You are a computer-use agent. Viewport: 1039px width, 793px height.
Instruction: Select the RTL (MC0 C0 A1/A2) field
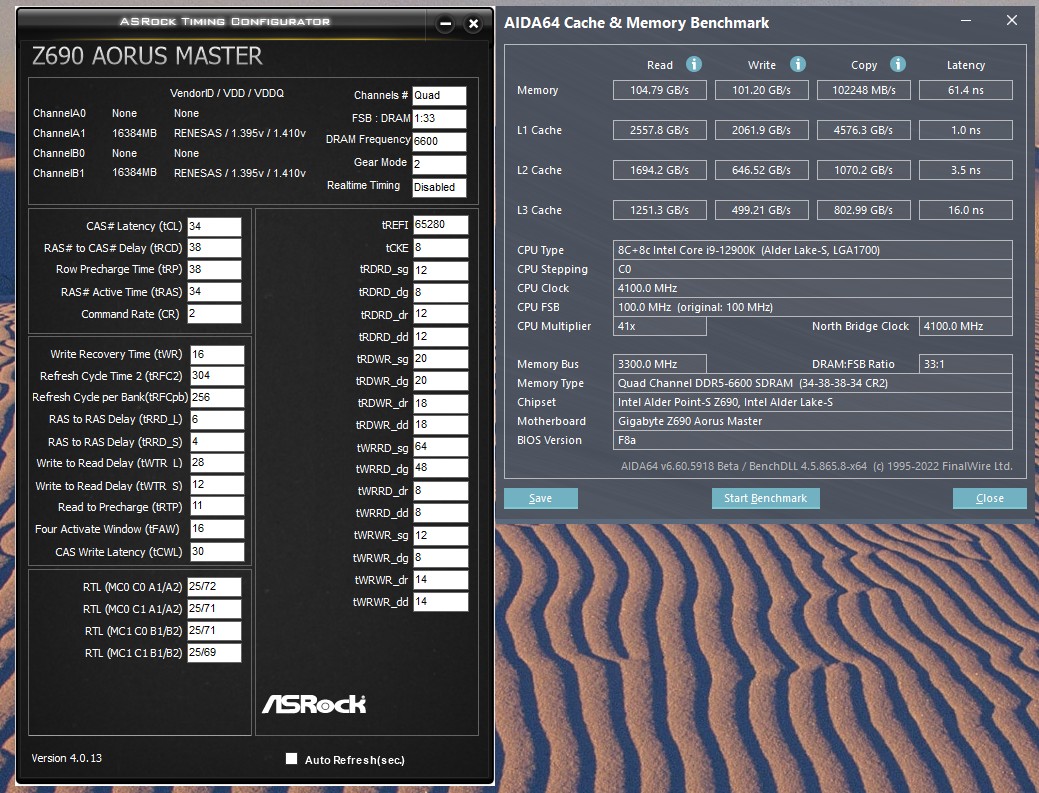click(214, 587)
